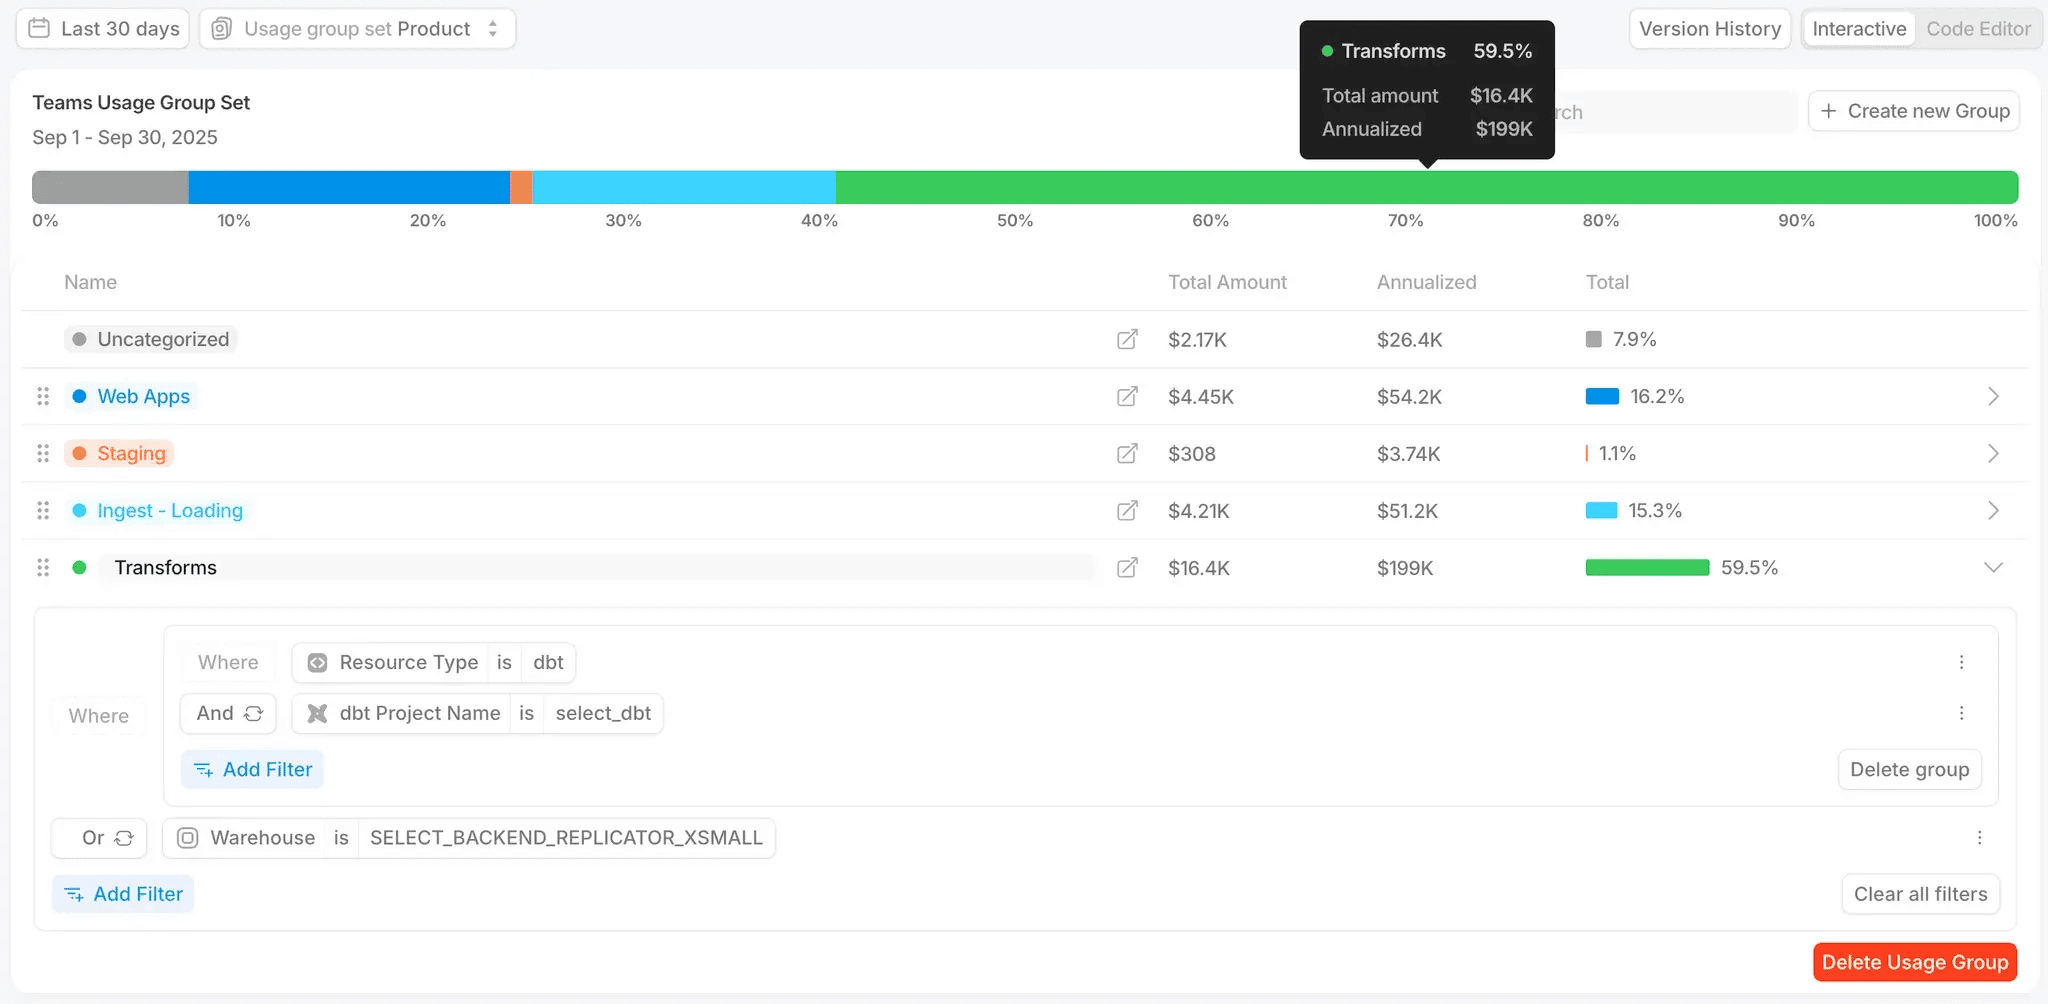Switch to Interactive mode
2048x1004 pixels.
[x=1859, y=29]
